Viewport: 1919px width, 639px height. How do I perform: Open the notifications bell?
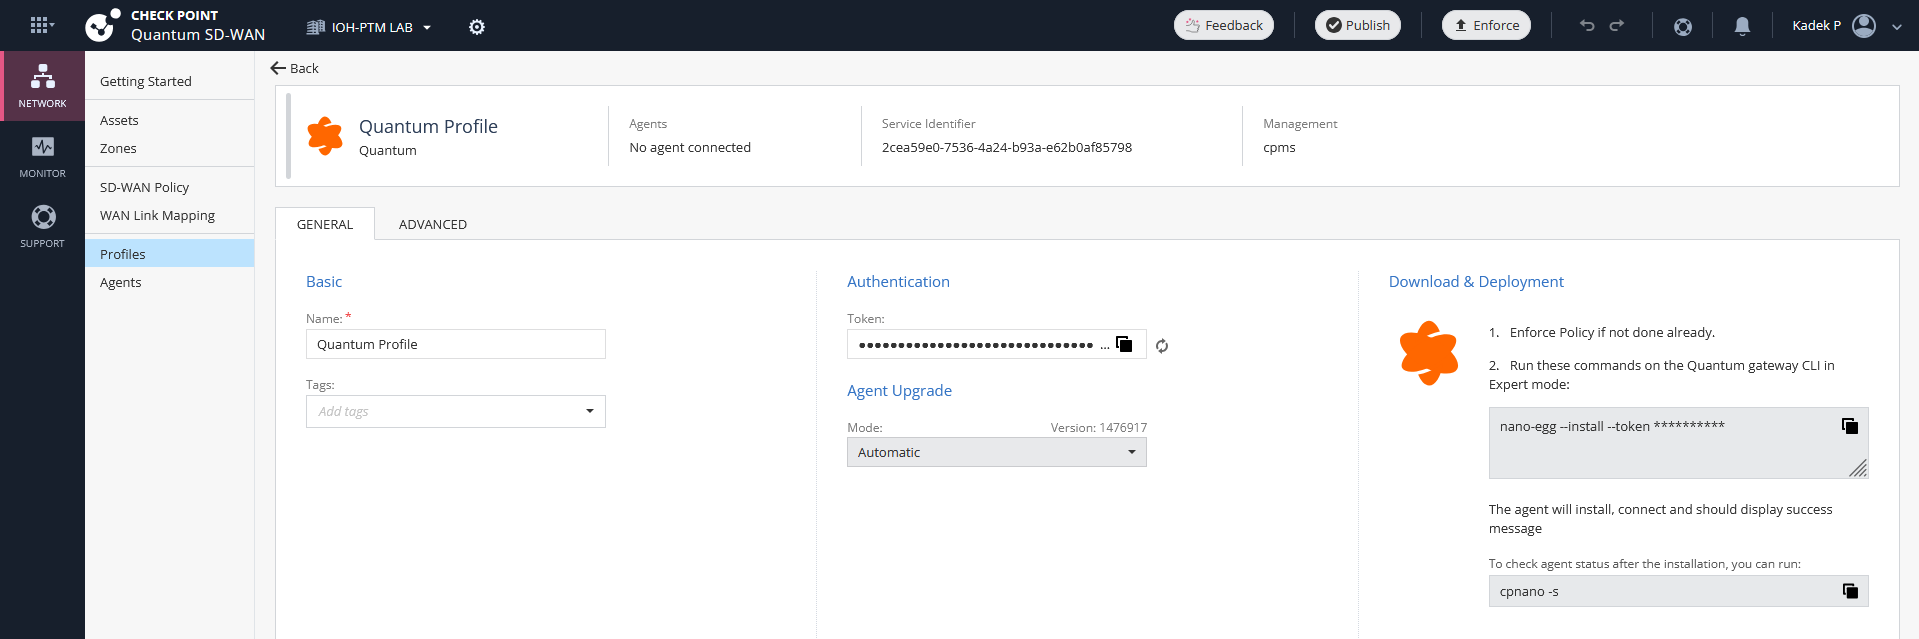[1742, 27]
